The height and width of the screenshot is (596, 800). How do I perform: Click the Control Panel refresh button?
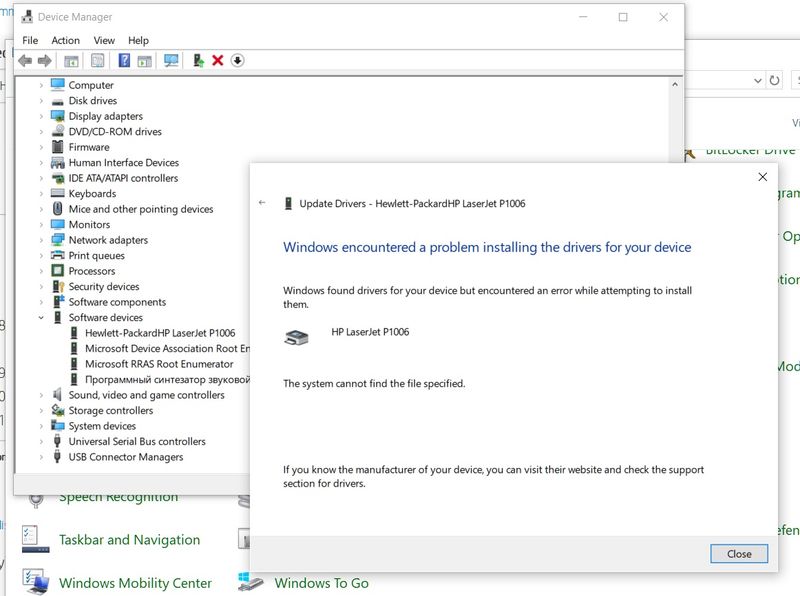[774, 80]
